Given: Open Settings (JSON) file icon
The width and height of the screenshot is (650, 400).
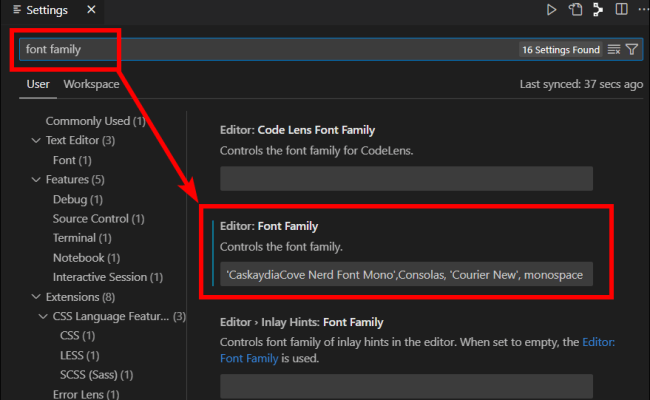Looking at the screenshot, I should tap(575, 10).
